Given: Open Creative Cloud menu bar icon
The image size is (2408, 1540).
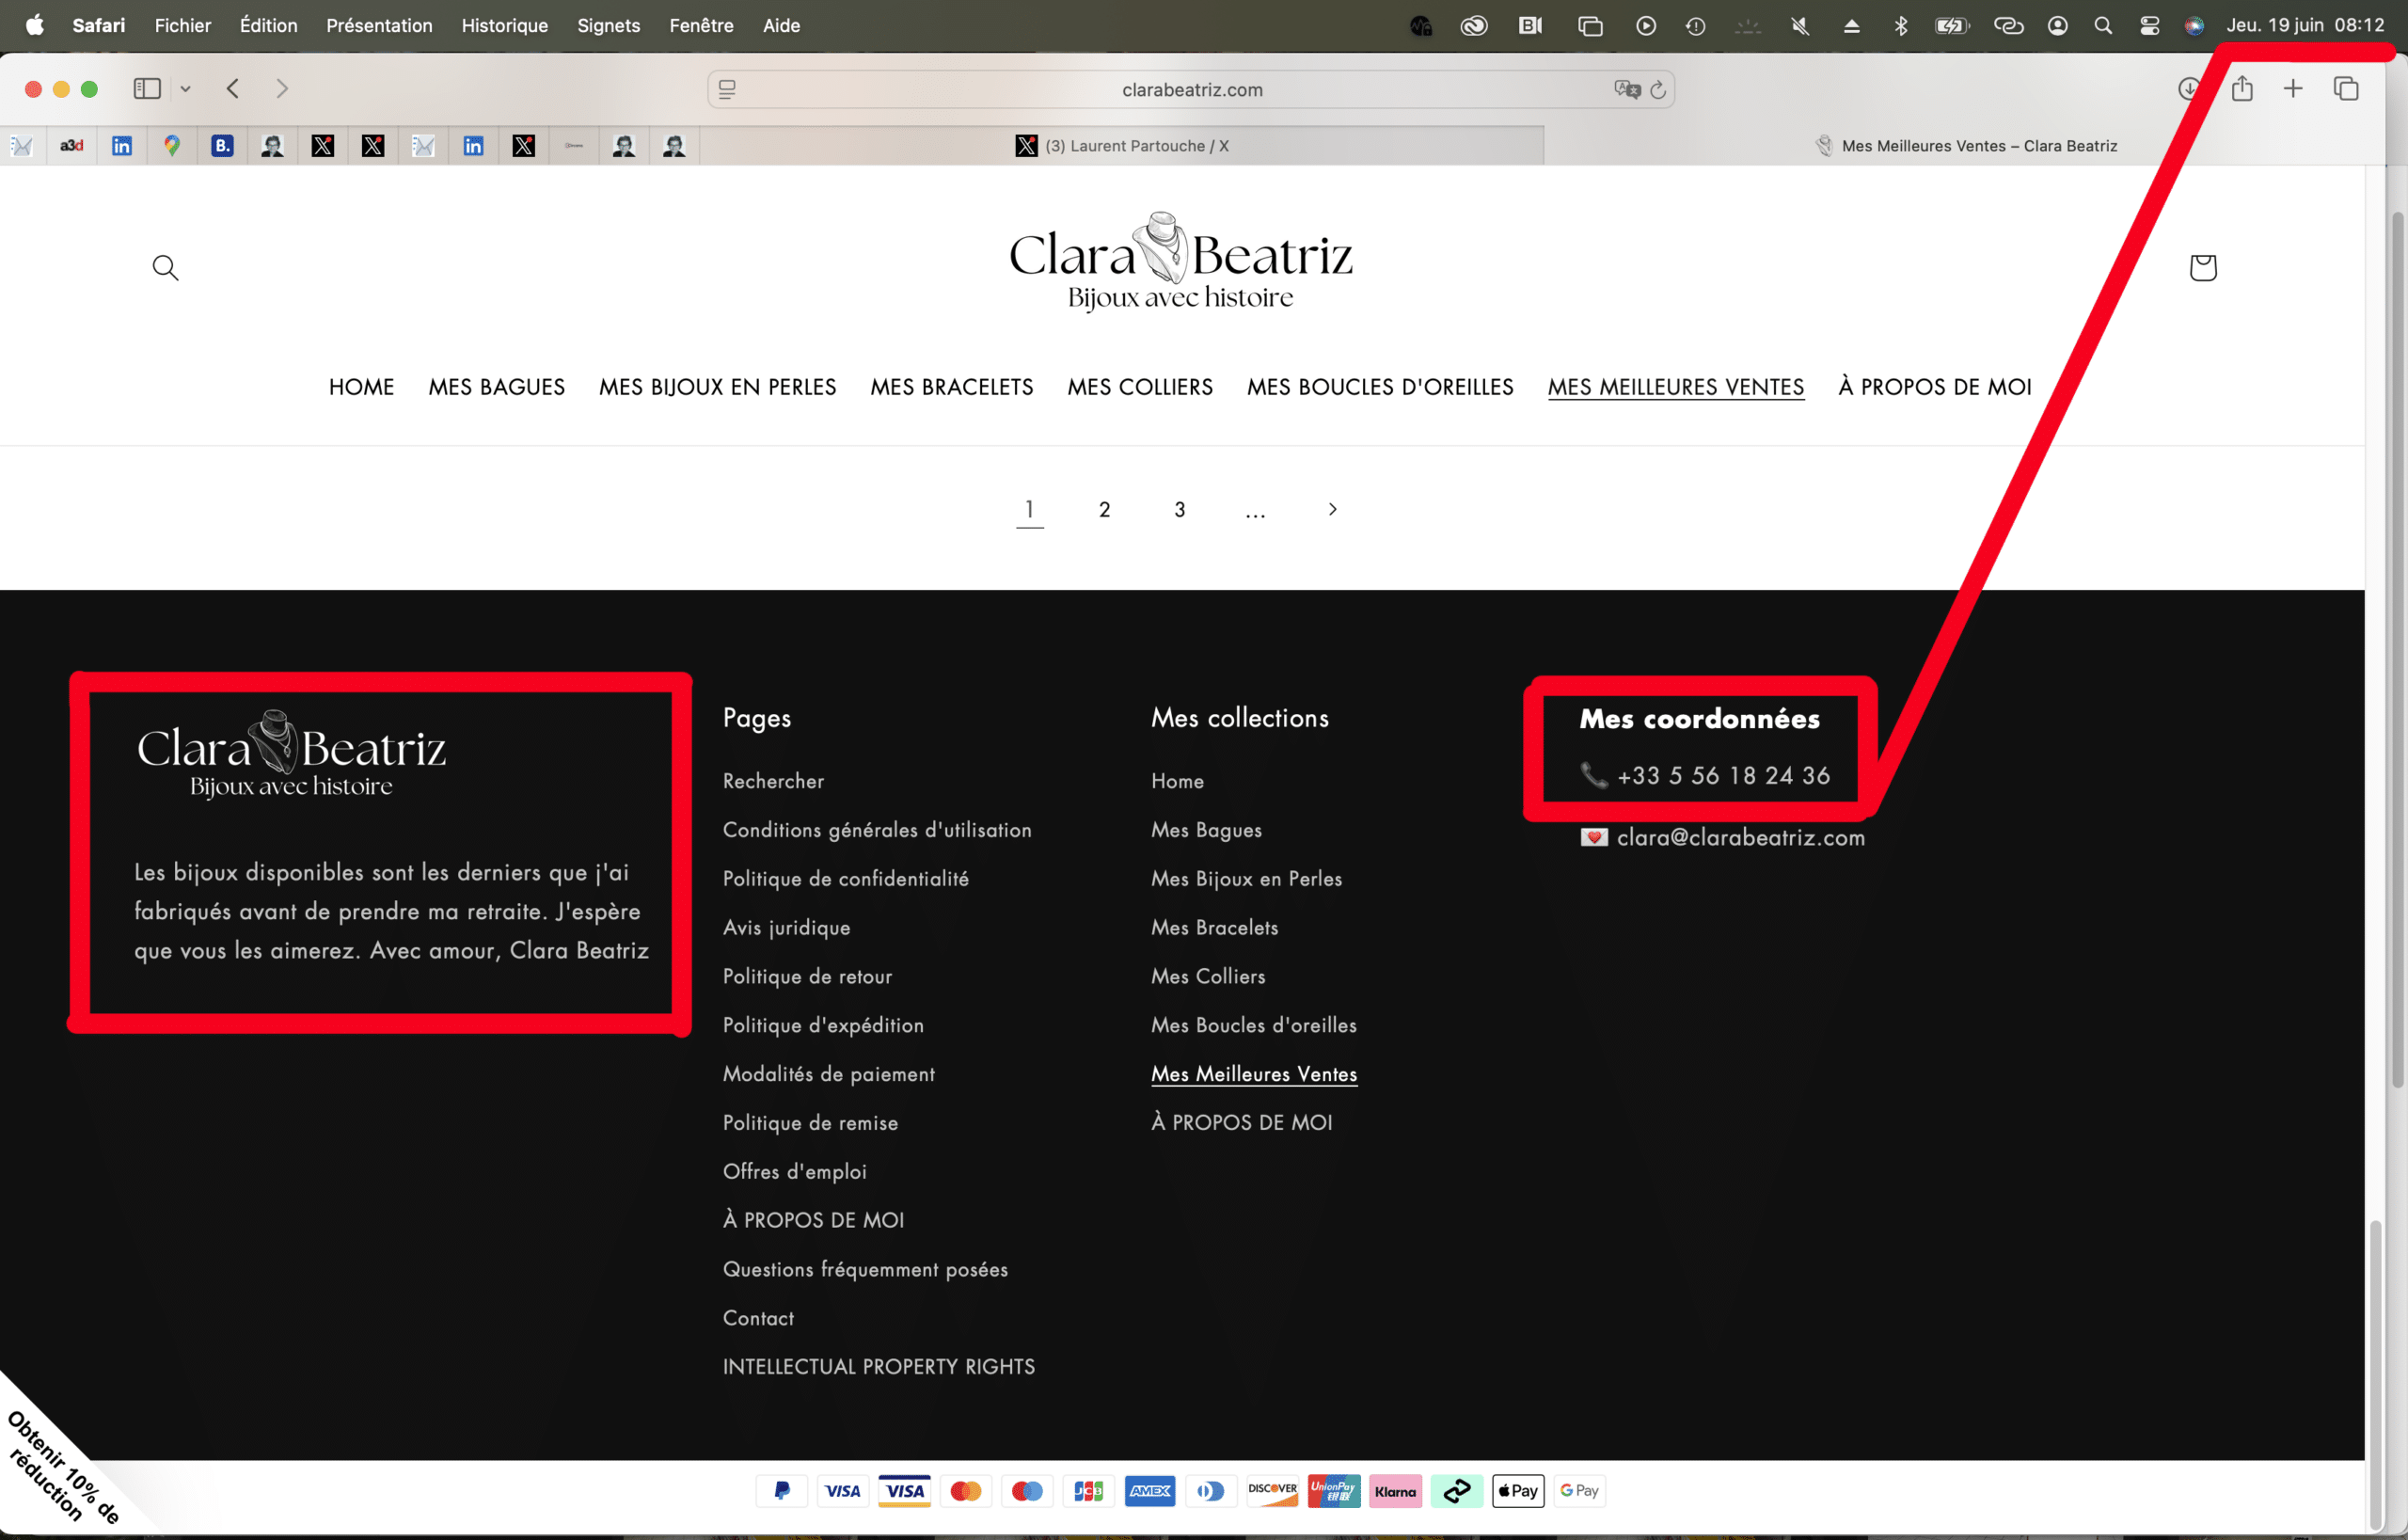Looking at the screenshot, I should (x=1474, y=26).
